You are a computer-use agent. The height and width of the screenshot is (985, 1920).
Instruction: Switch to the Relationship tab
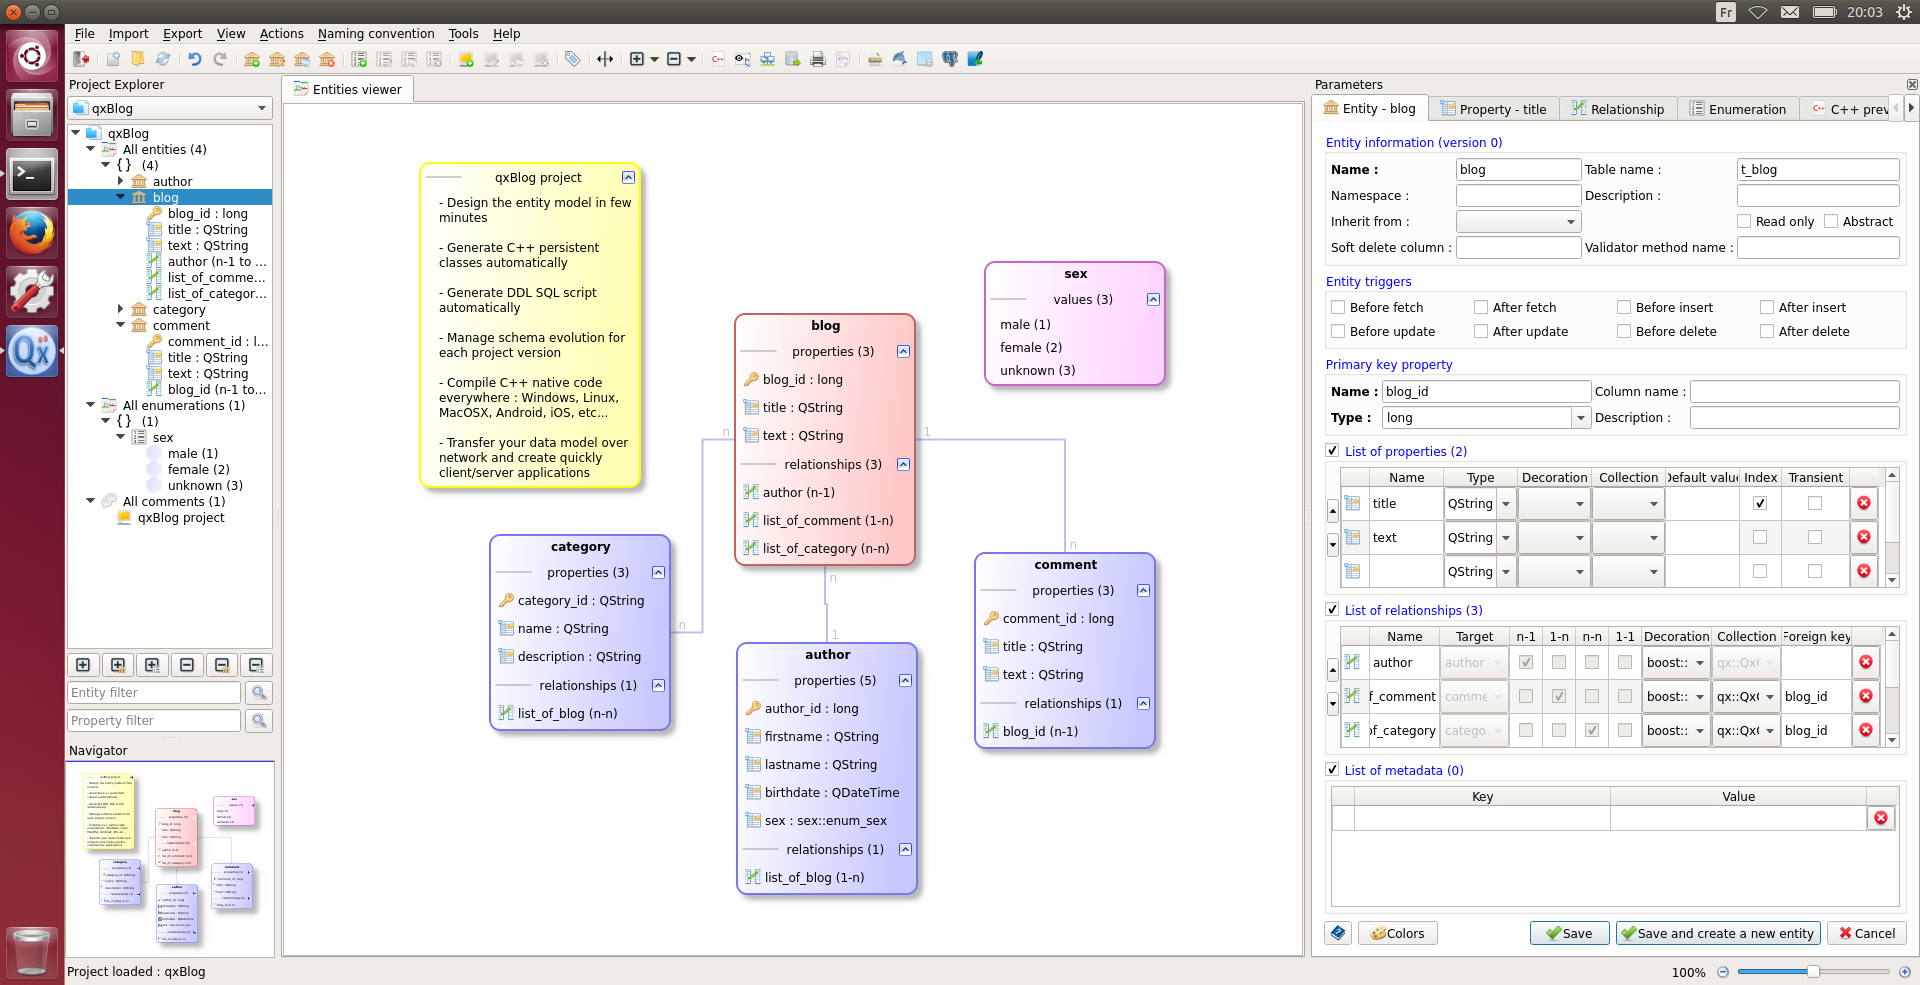(x=1617, y=109)
